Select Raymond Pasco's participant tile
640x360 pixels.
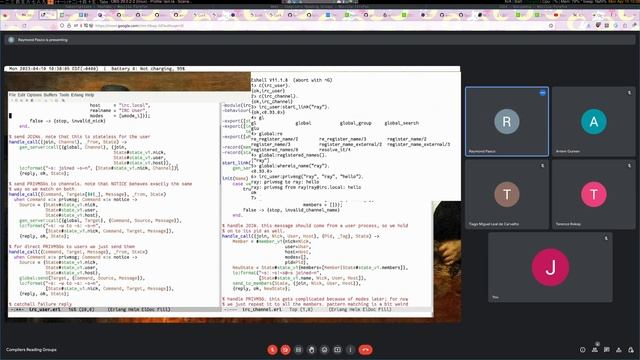(x=507, y=122)
